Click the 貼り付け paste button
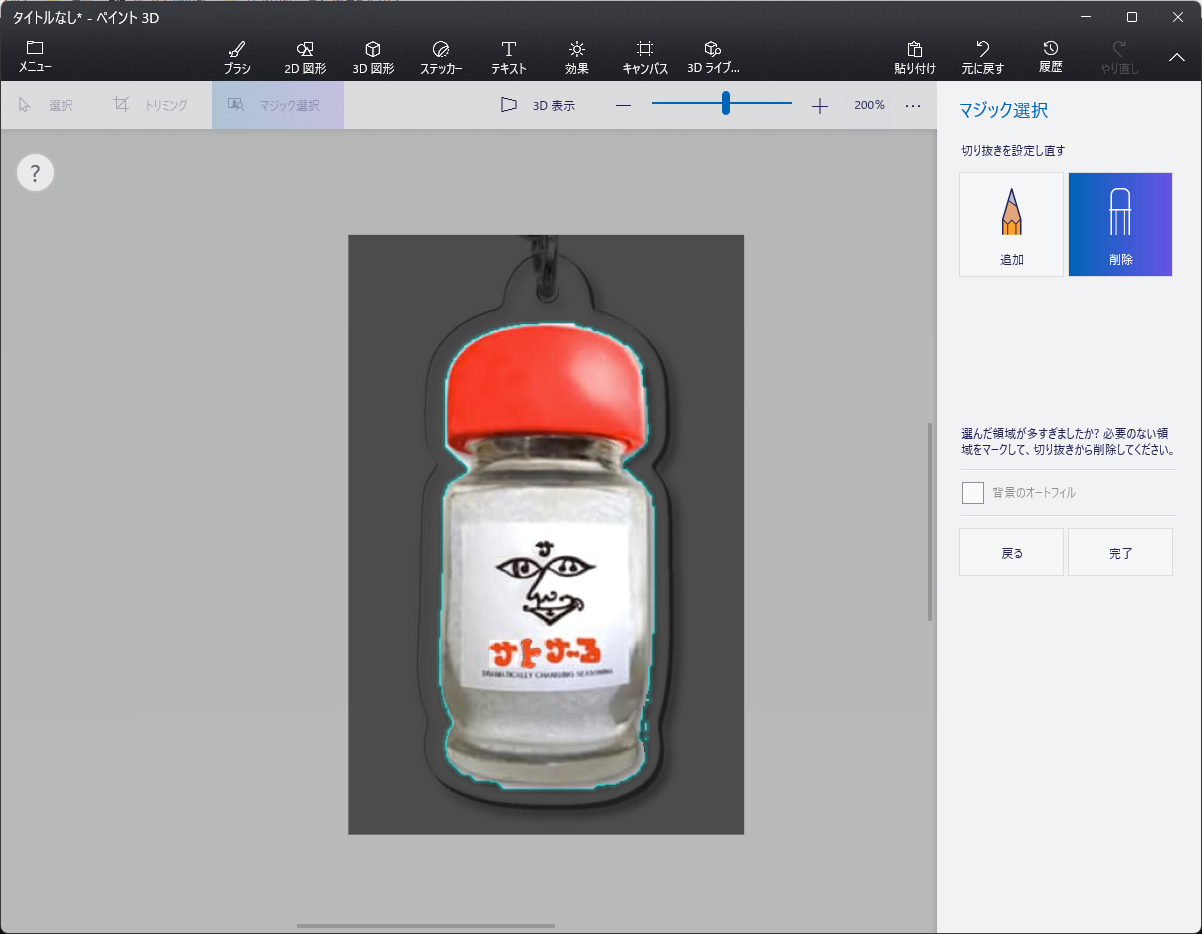This screenshot has height=934, width=1202. click(x=914, y=57)
